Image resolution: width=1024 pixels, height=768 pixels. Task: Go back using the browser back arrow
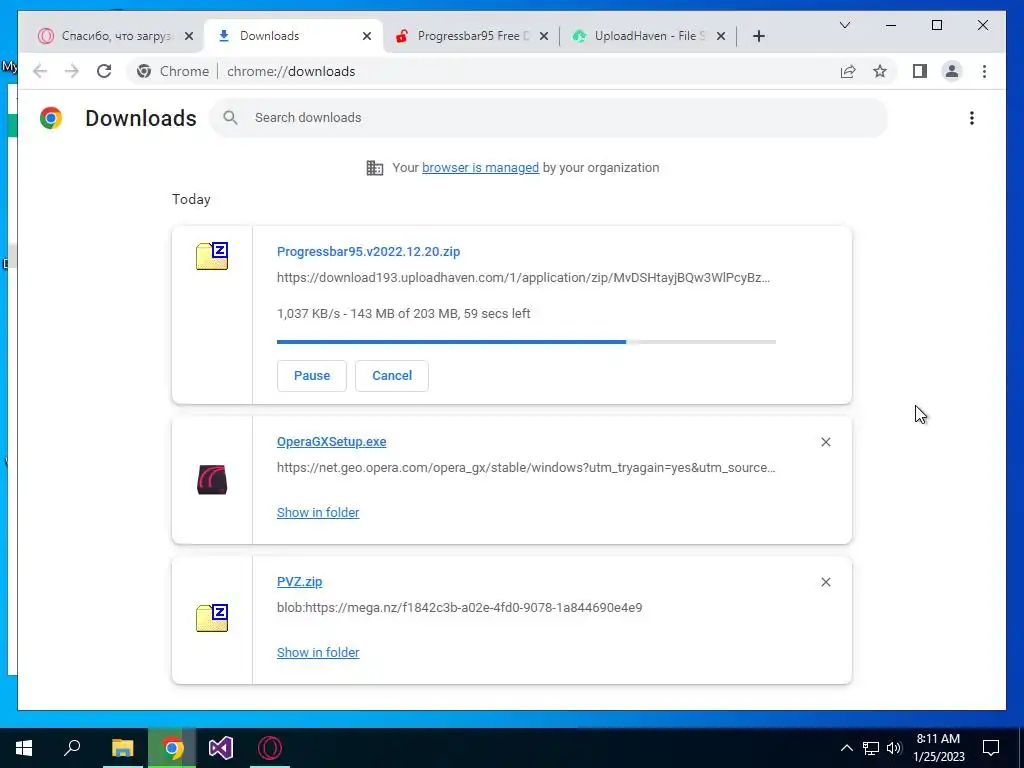[x=40, y=71]
